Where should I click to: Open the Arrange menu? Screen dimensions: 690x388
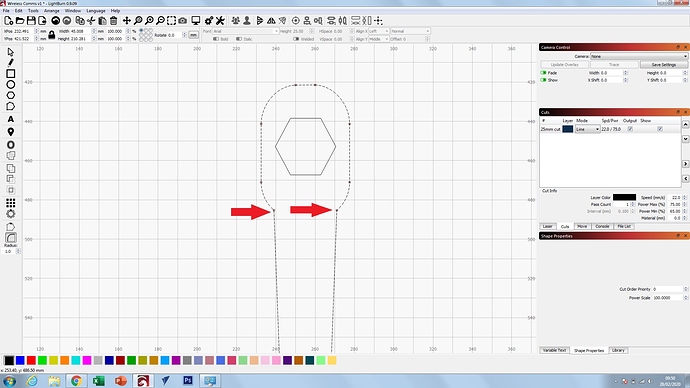click(x=51, y=11)
